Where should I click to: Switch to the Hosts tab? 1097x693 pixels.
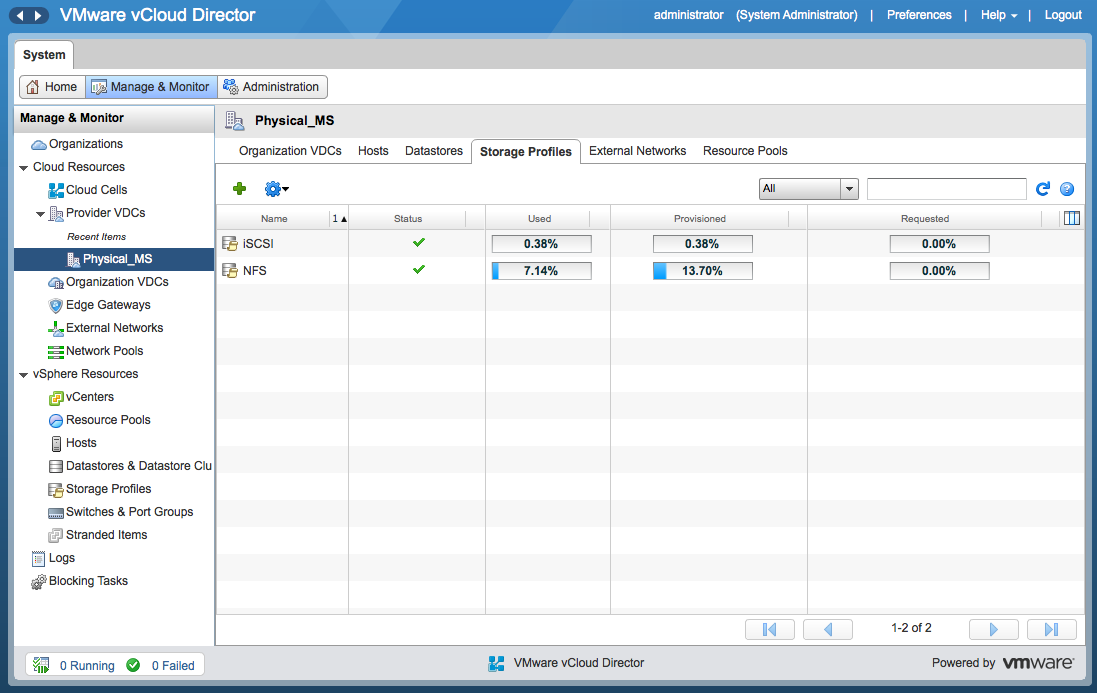[373, 151]
